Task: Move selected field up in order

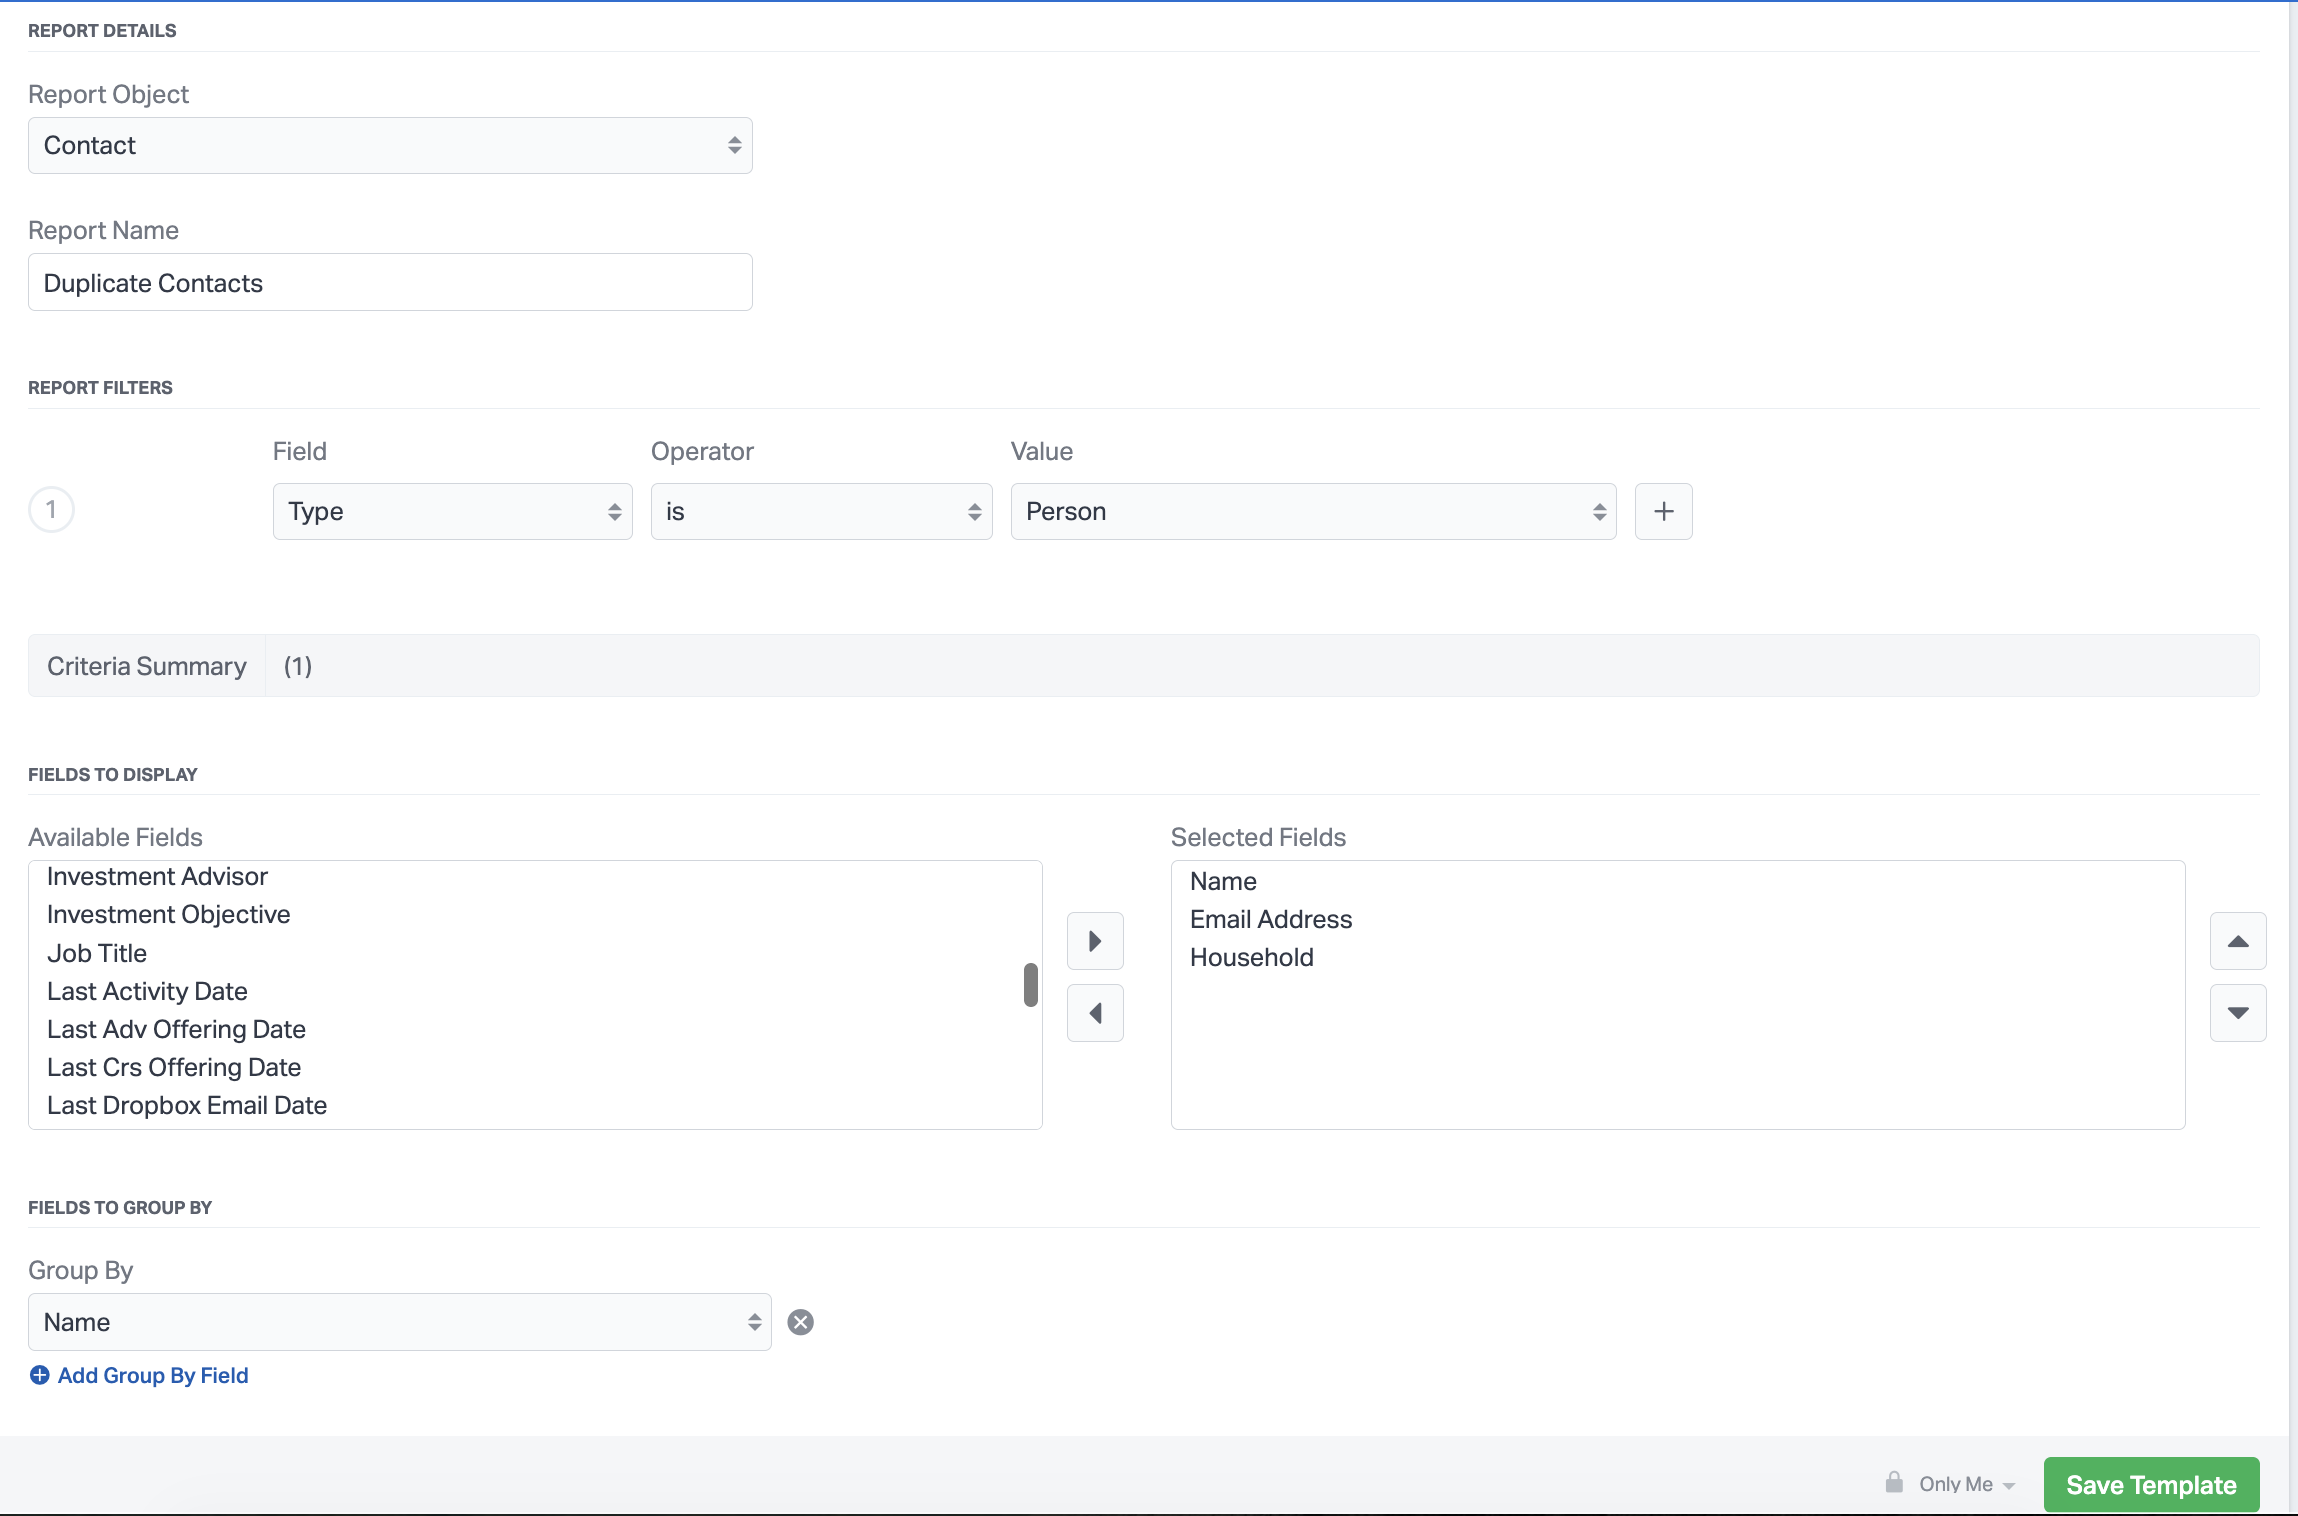Action: tap(2238, 941)
